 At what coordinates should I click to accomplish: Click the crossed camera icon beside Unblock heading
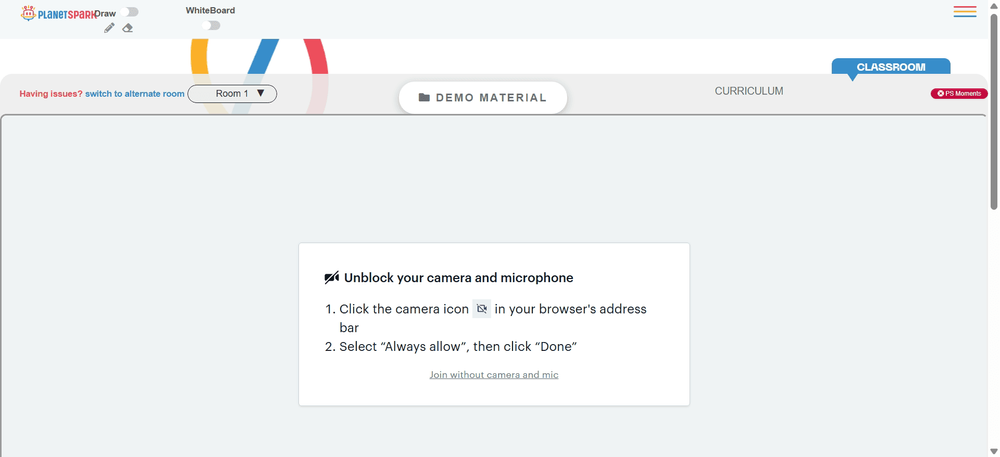click(x=332, y=278)
